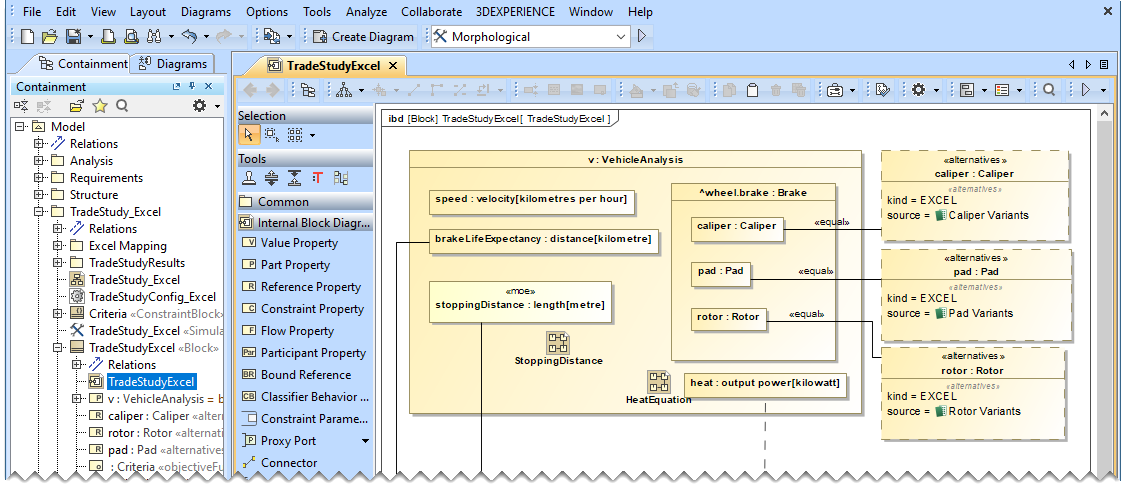Select Value Property in the palette
Image resolution: width=1126 pixels, height=491 pixels.
coord(299,243)
